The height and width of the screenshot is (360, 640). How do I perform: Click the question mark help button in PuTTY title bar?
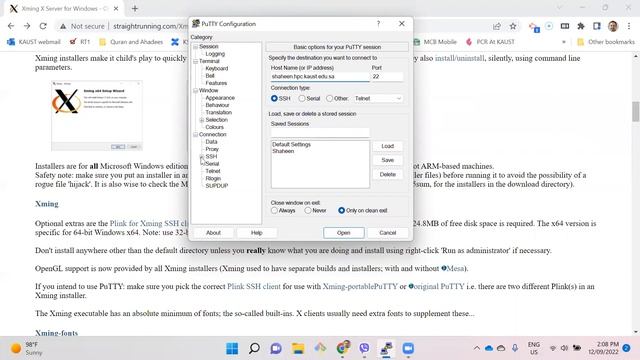[x=378, y=24]
